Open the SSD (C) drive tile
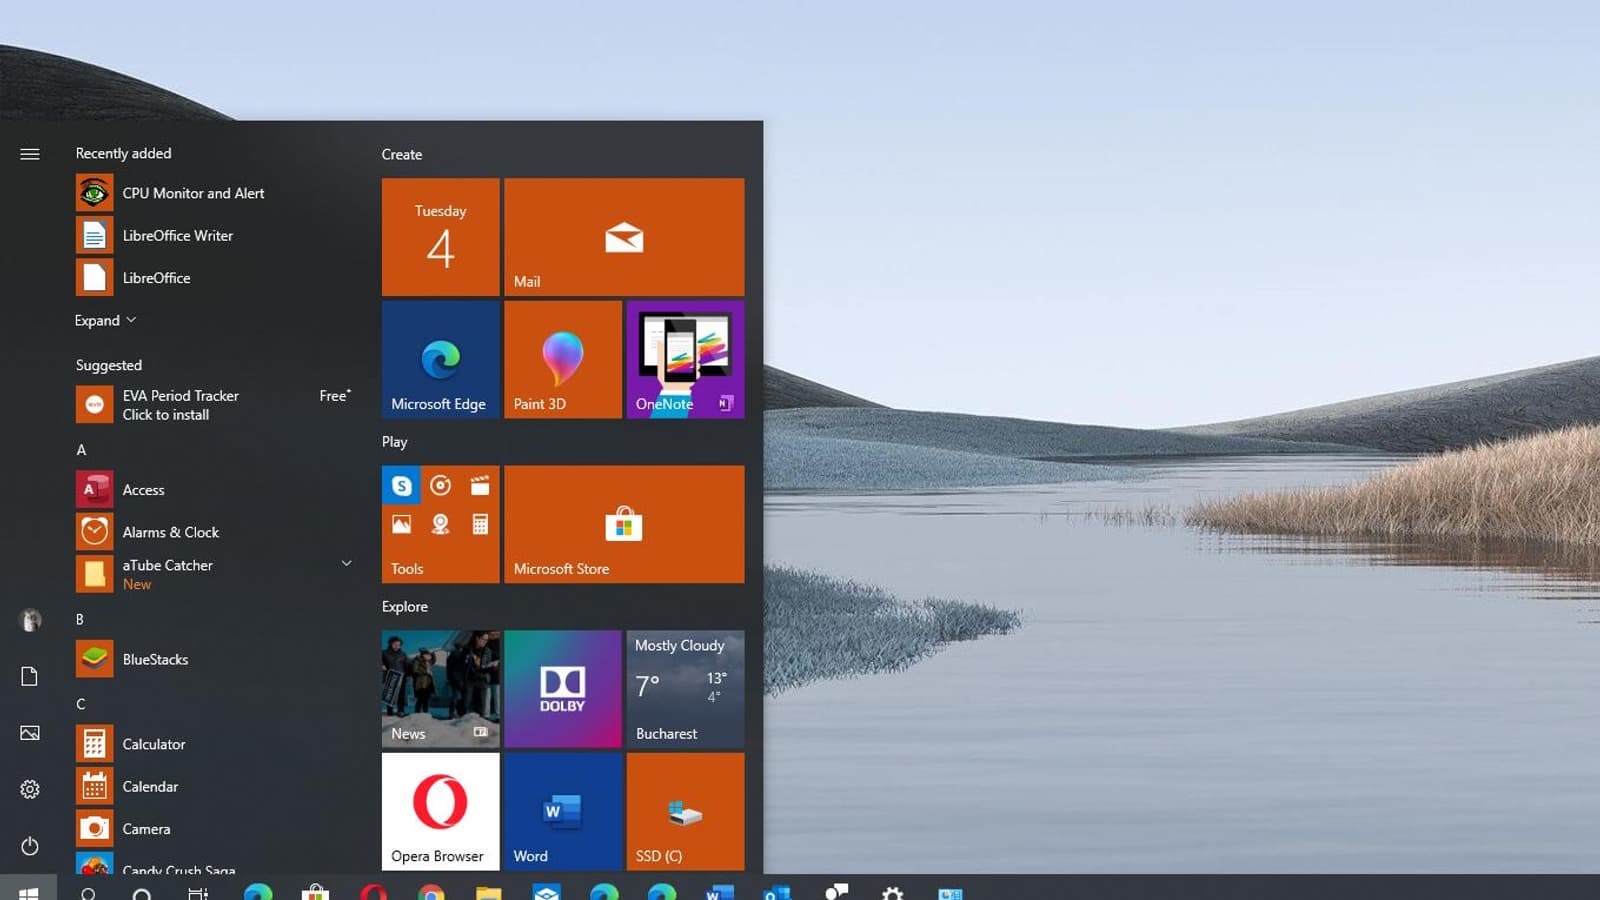 (x=685, y=811)
